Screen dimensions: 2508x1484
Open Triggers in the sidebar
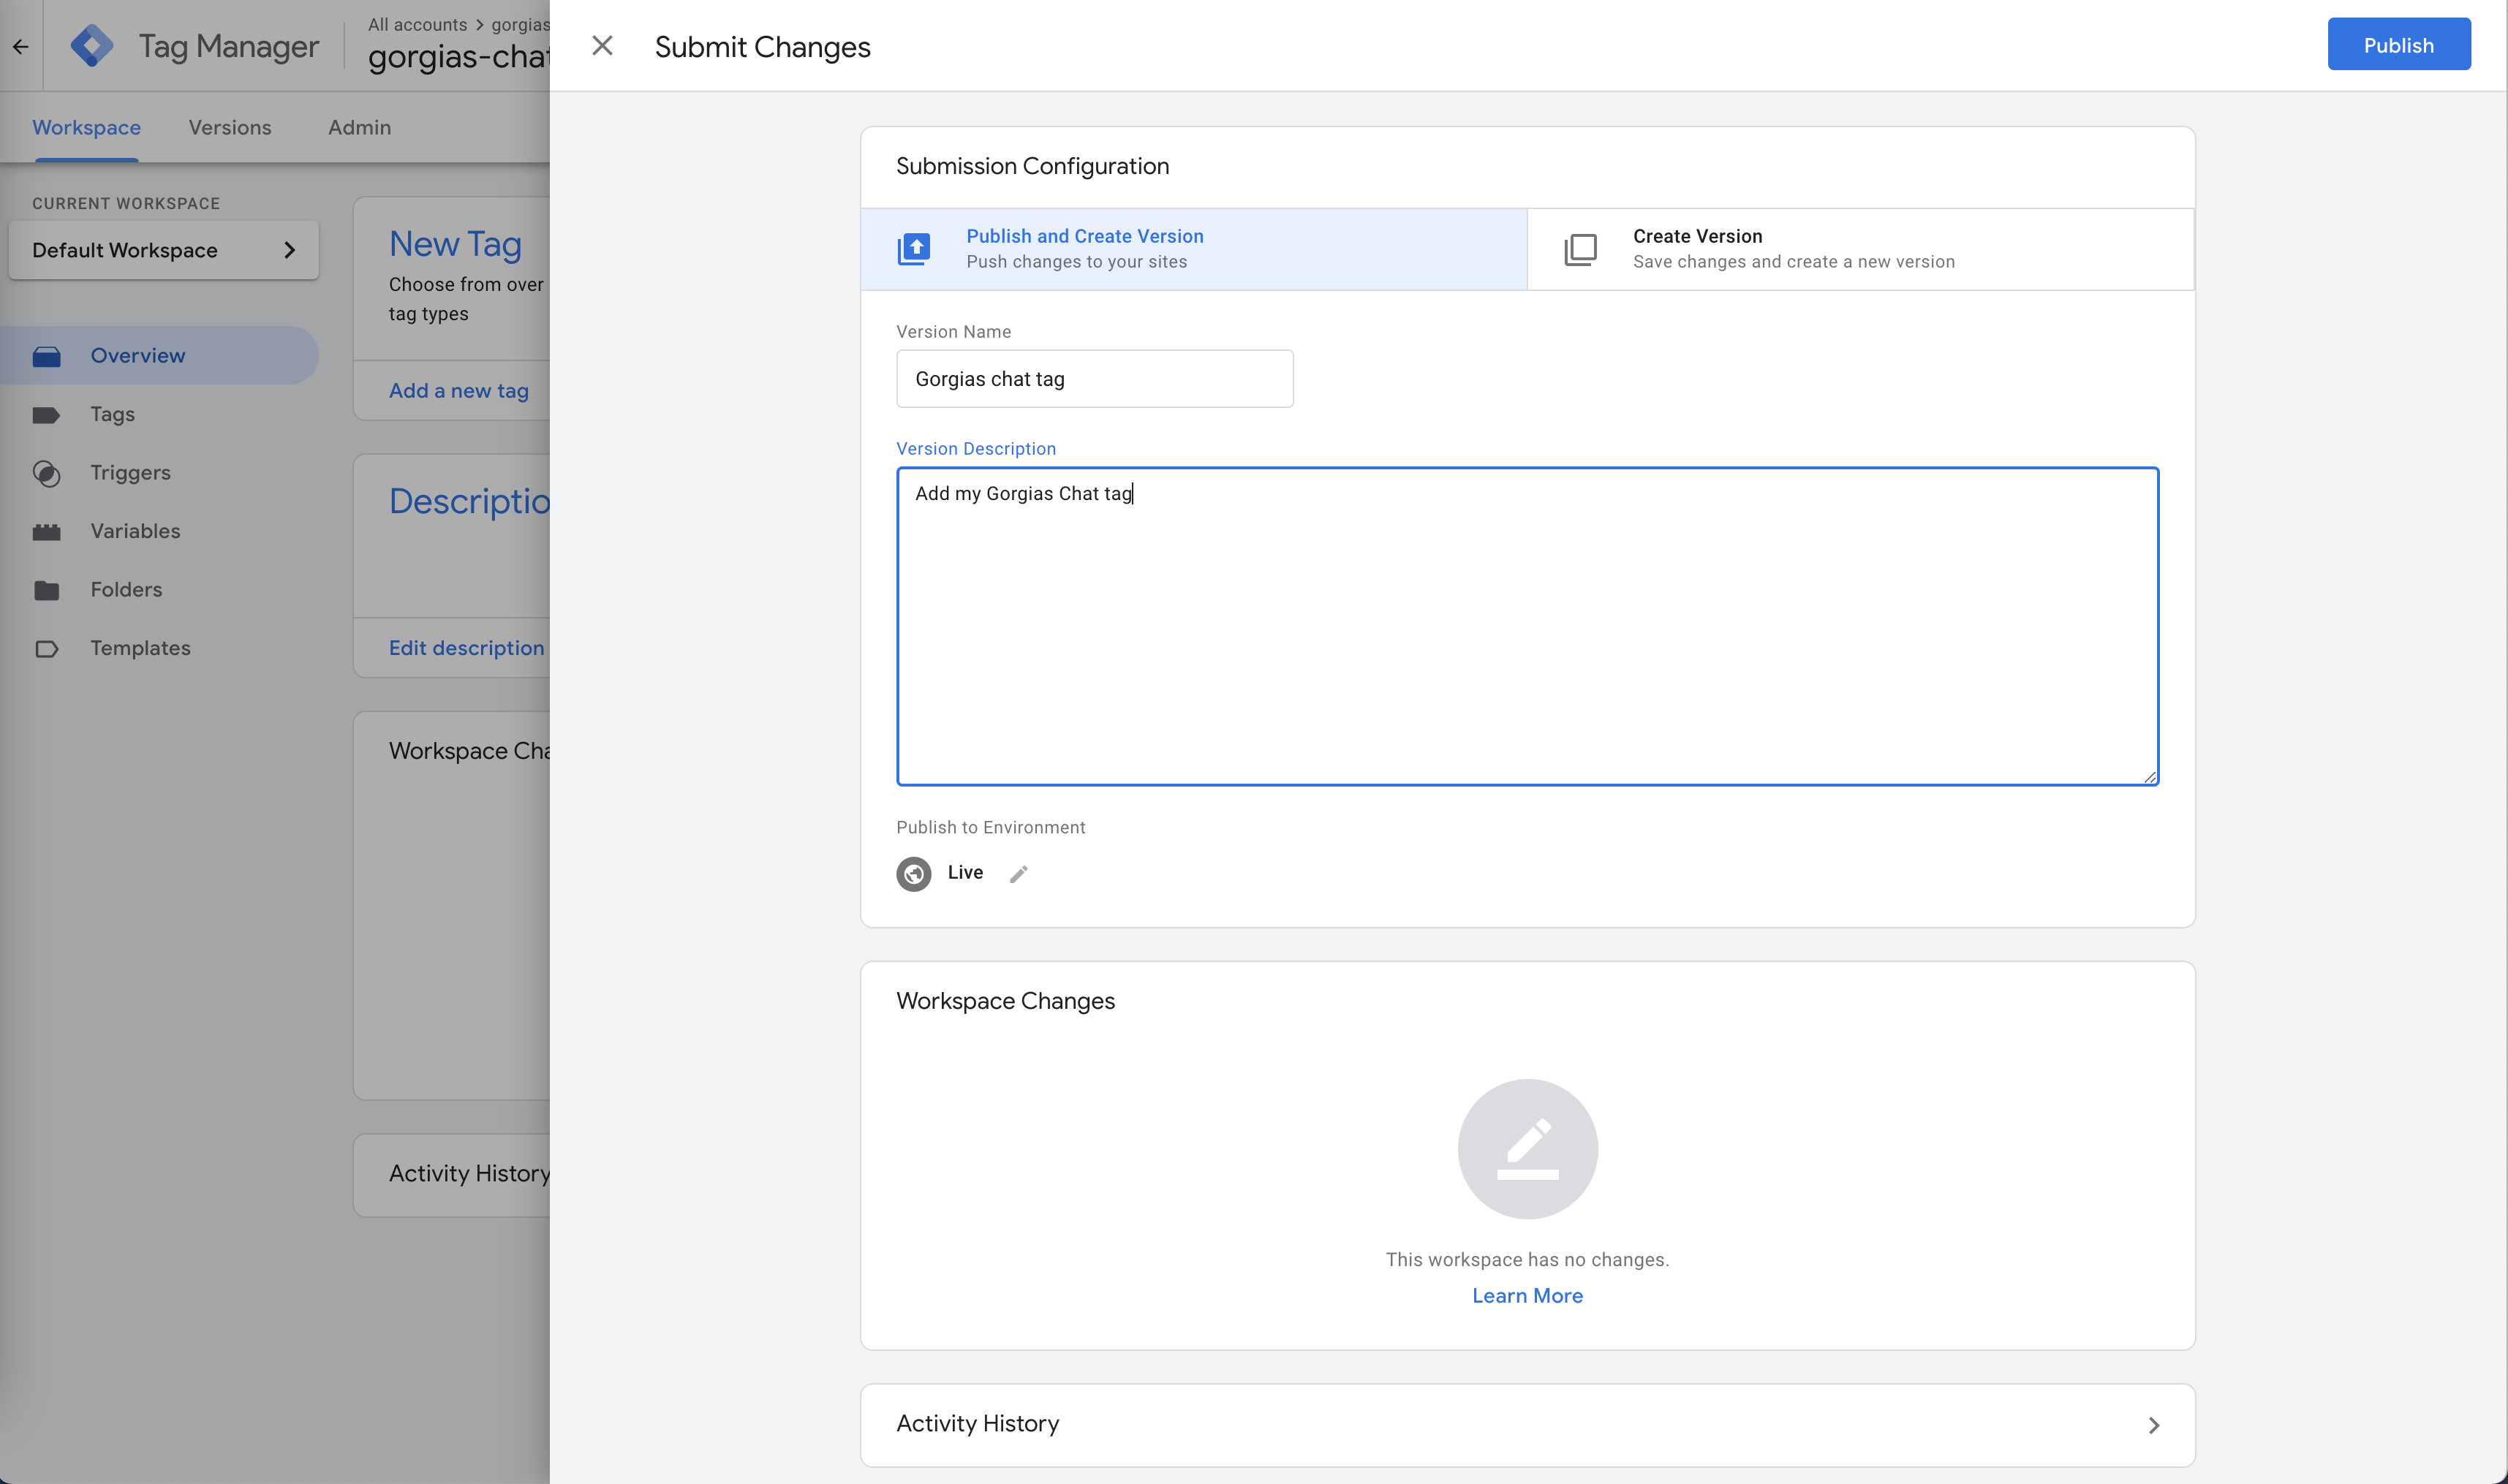point(159,472)
